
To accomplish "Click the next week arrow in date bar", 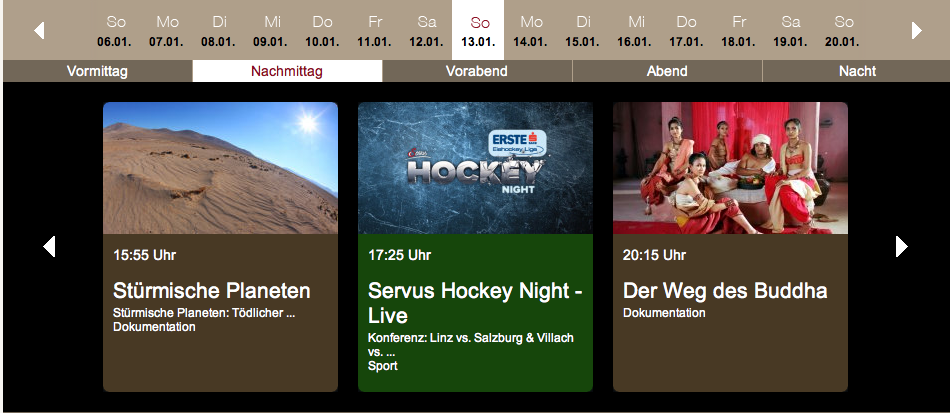I will coord(917,30).
